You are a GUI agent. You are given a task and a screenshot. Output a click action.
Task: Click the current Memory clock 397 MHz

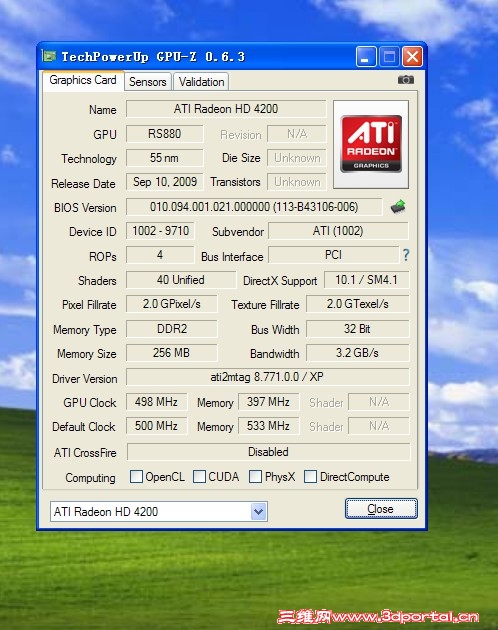[268, 402]
